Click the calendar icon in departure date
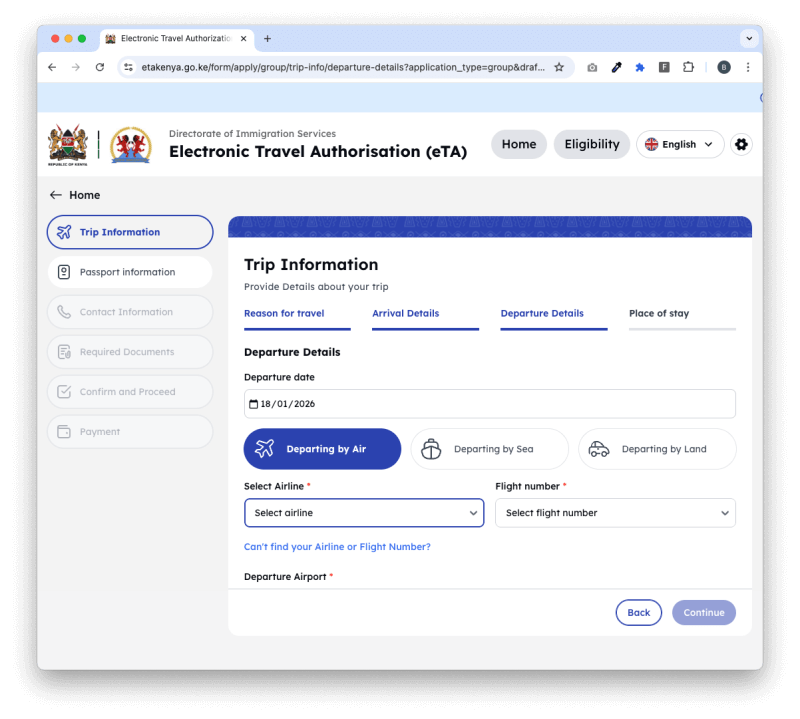800x719 pixels. 253,404
